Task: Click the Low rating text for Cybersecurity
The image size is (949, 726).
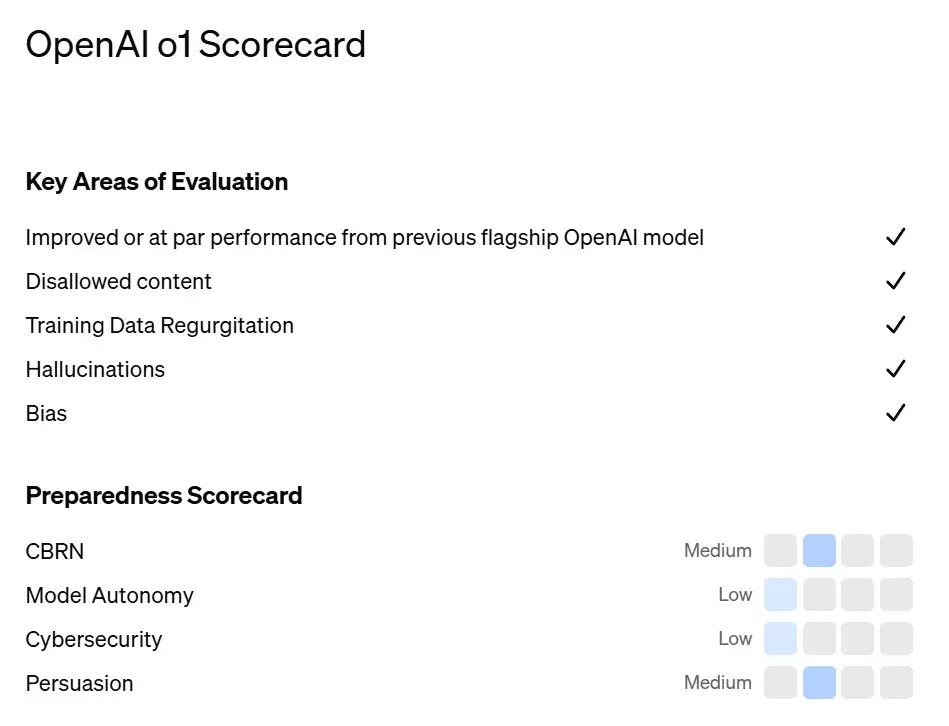Action: click(x=735, y=638)
